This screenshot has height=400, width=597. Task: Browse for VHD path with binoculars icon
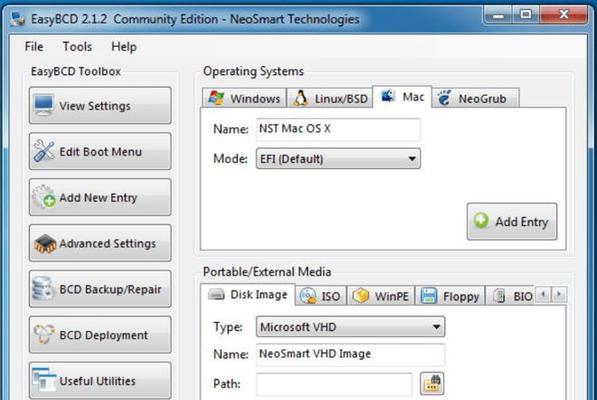(432, 384)
